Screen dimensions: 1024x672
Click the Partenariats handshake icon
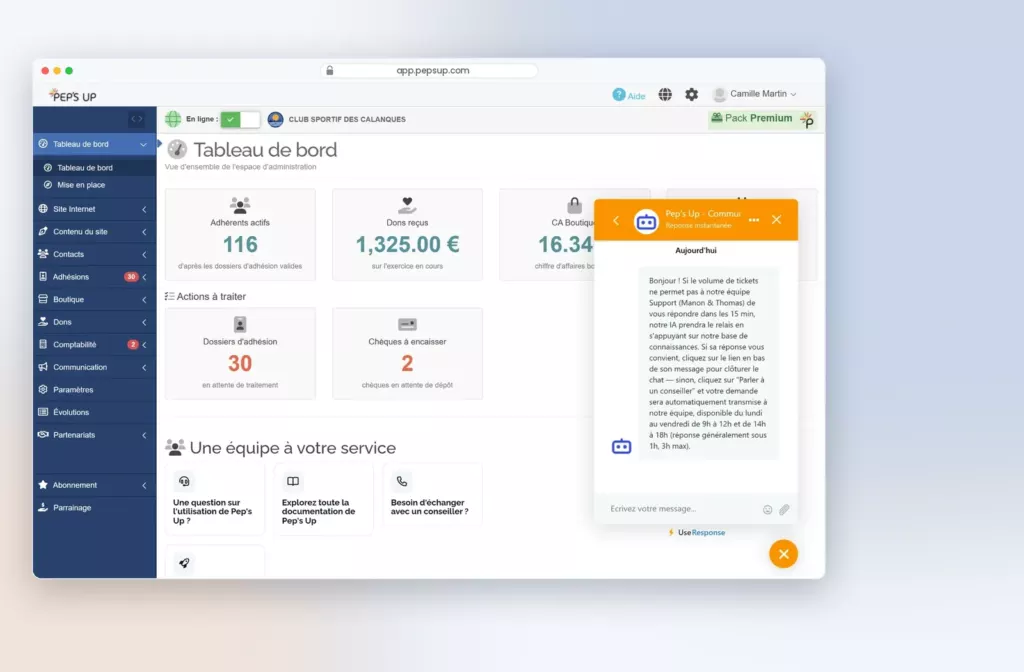point(43,434)
